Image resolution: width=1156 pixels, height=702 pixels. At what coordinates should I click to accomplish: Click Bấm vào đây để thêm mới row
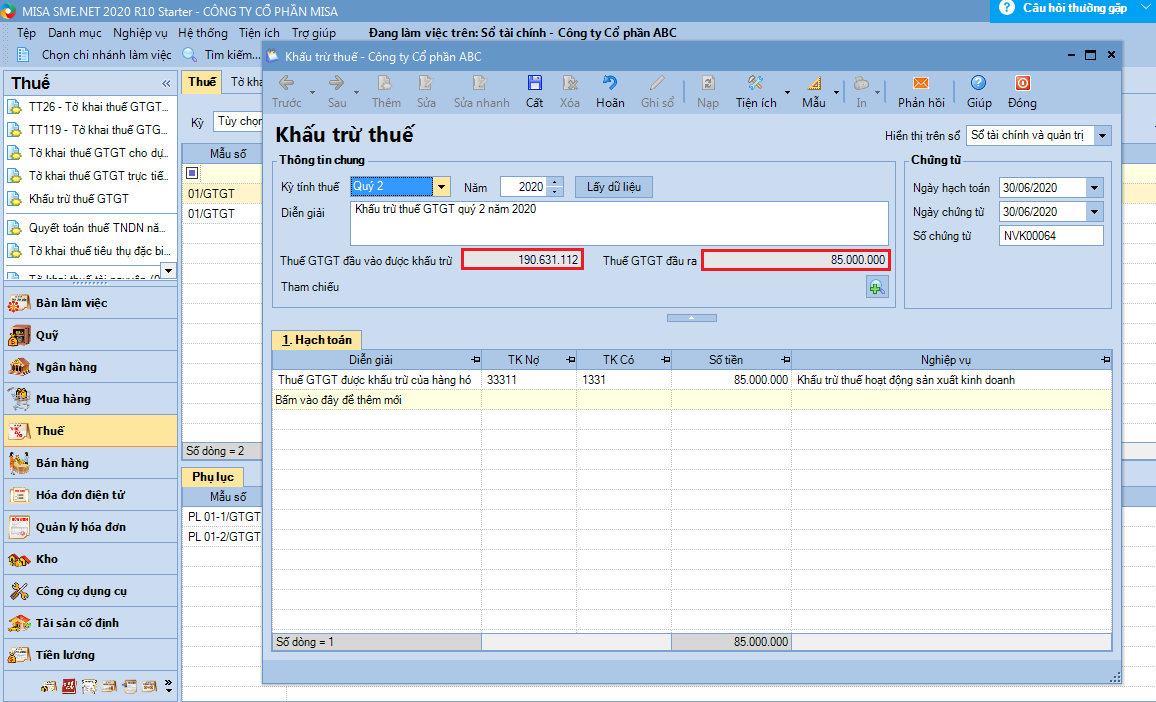692,400
